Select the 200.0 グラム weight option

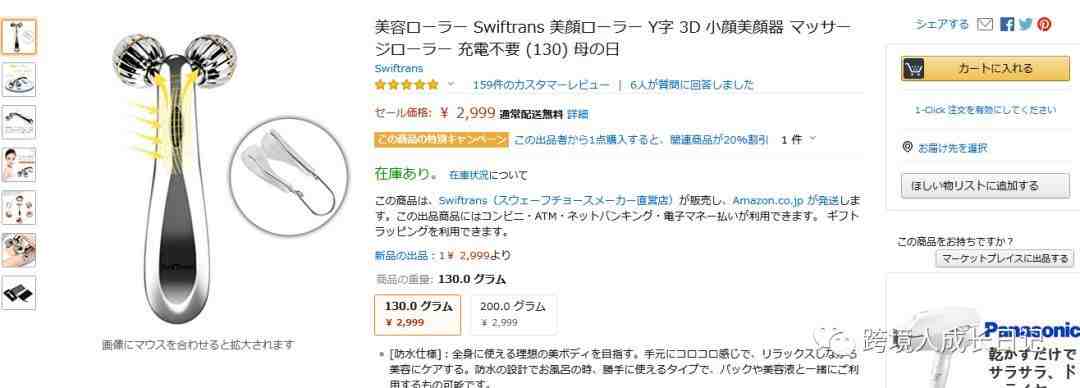(x=513, y=314)
